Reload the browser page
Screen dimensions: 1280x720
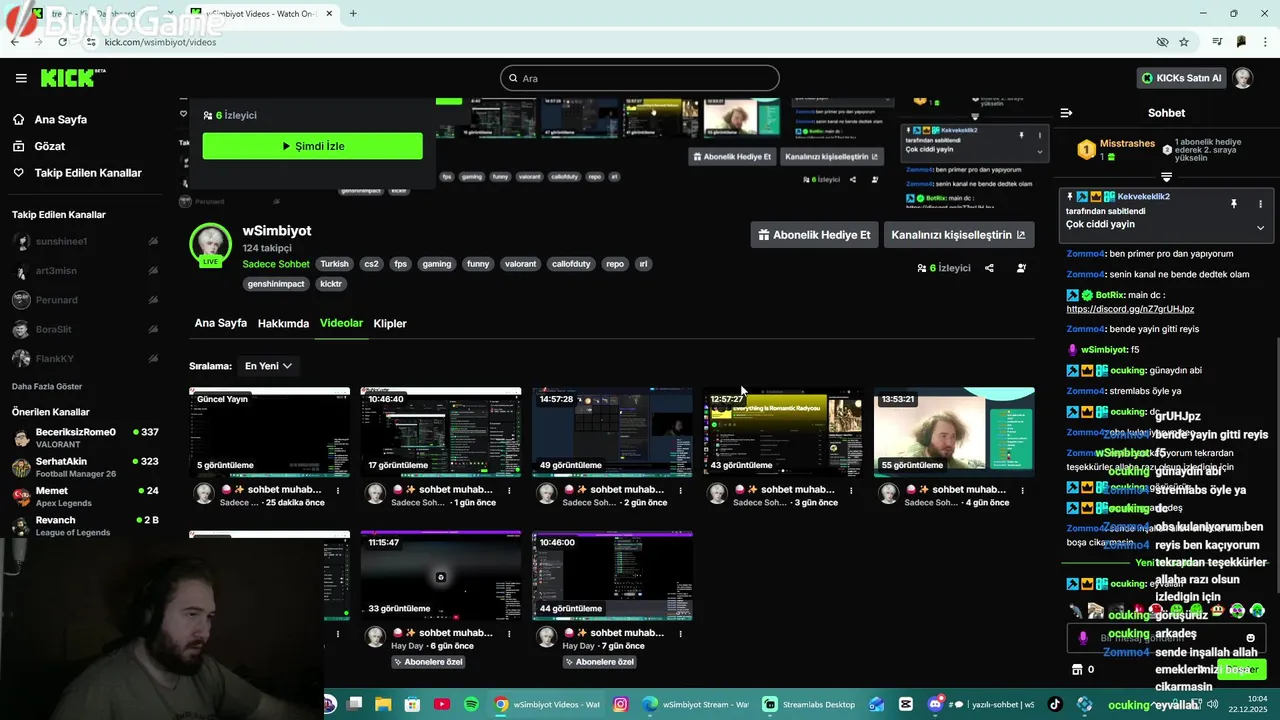[62, 42]
